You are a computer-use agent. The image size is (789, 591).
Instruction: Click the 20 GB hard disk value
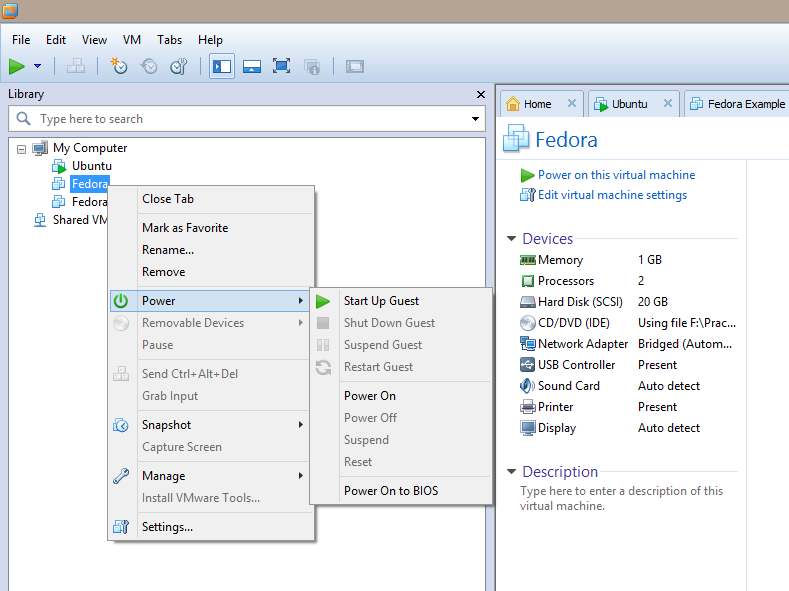click(x=653, y=302)
